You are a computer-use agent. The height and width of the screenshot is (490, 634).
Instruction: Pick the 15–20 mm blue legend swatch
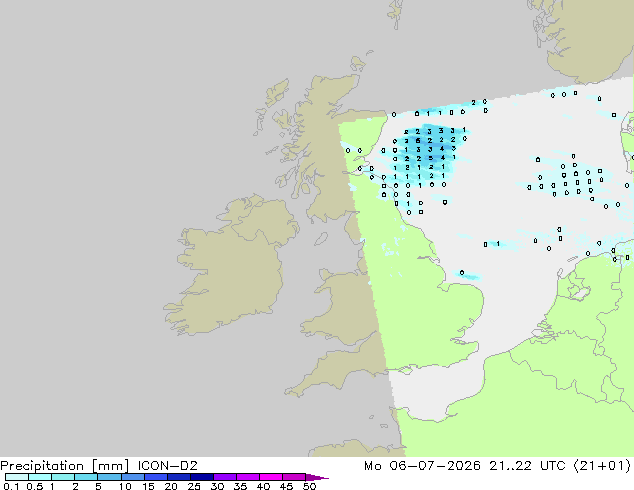tap(155, 477)
